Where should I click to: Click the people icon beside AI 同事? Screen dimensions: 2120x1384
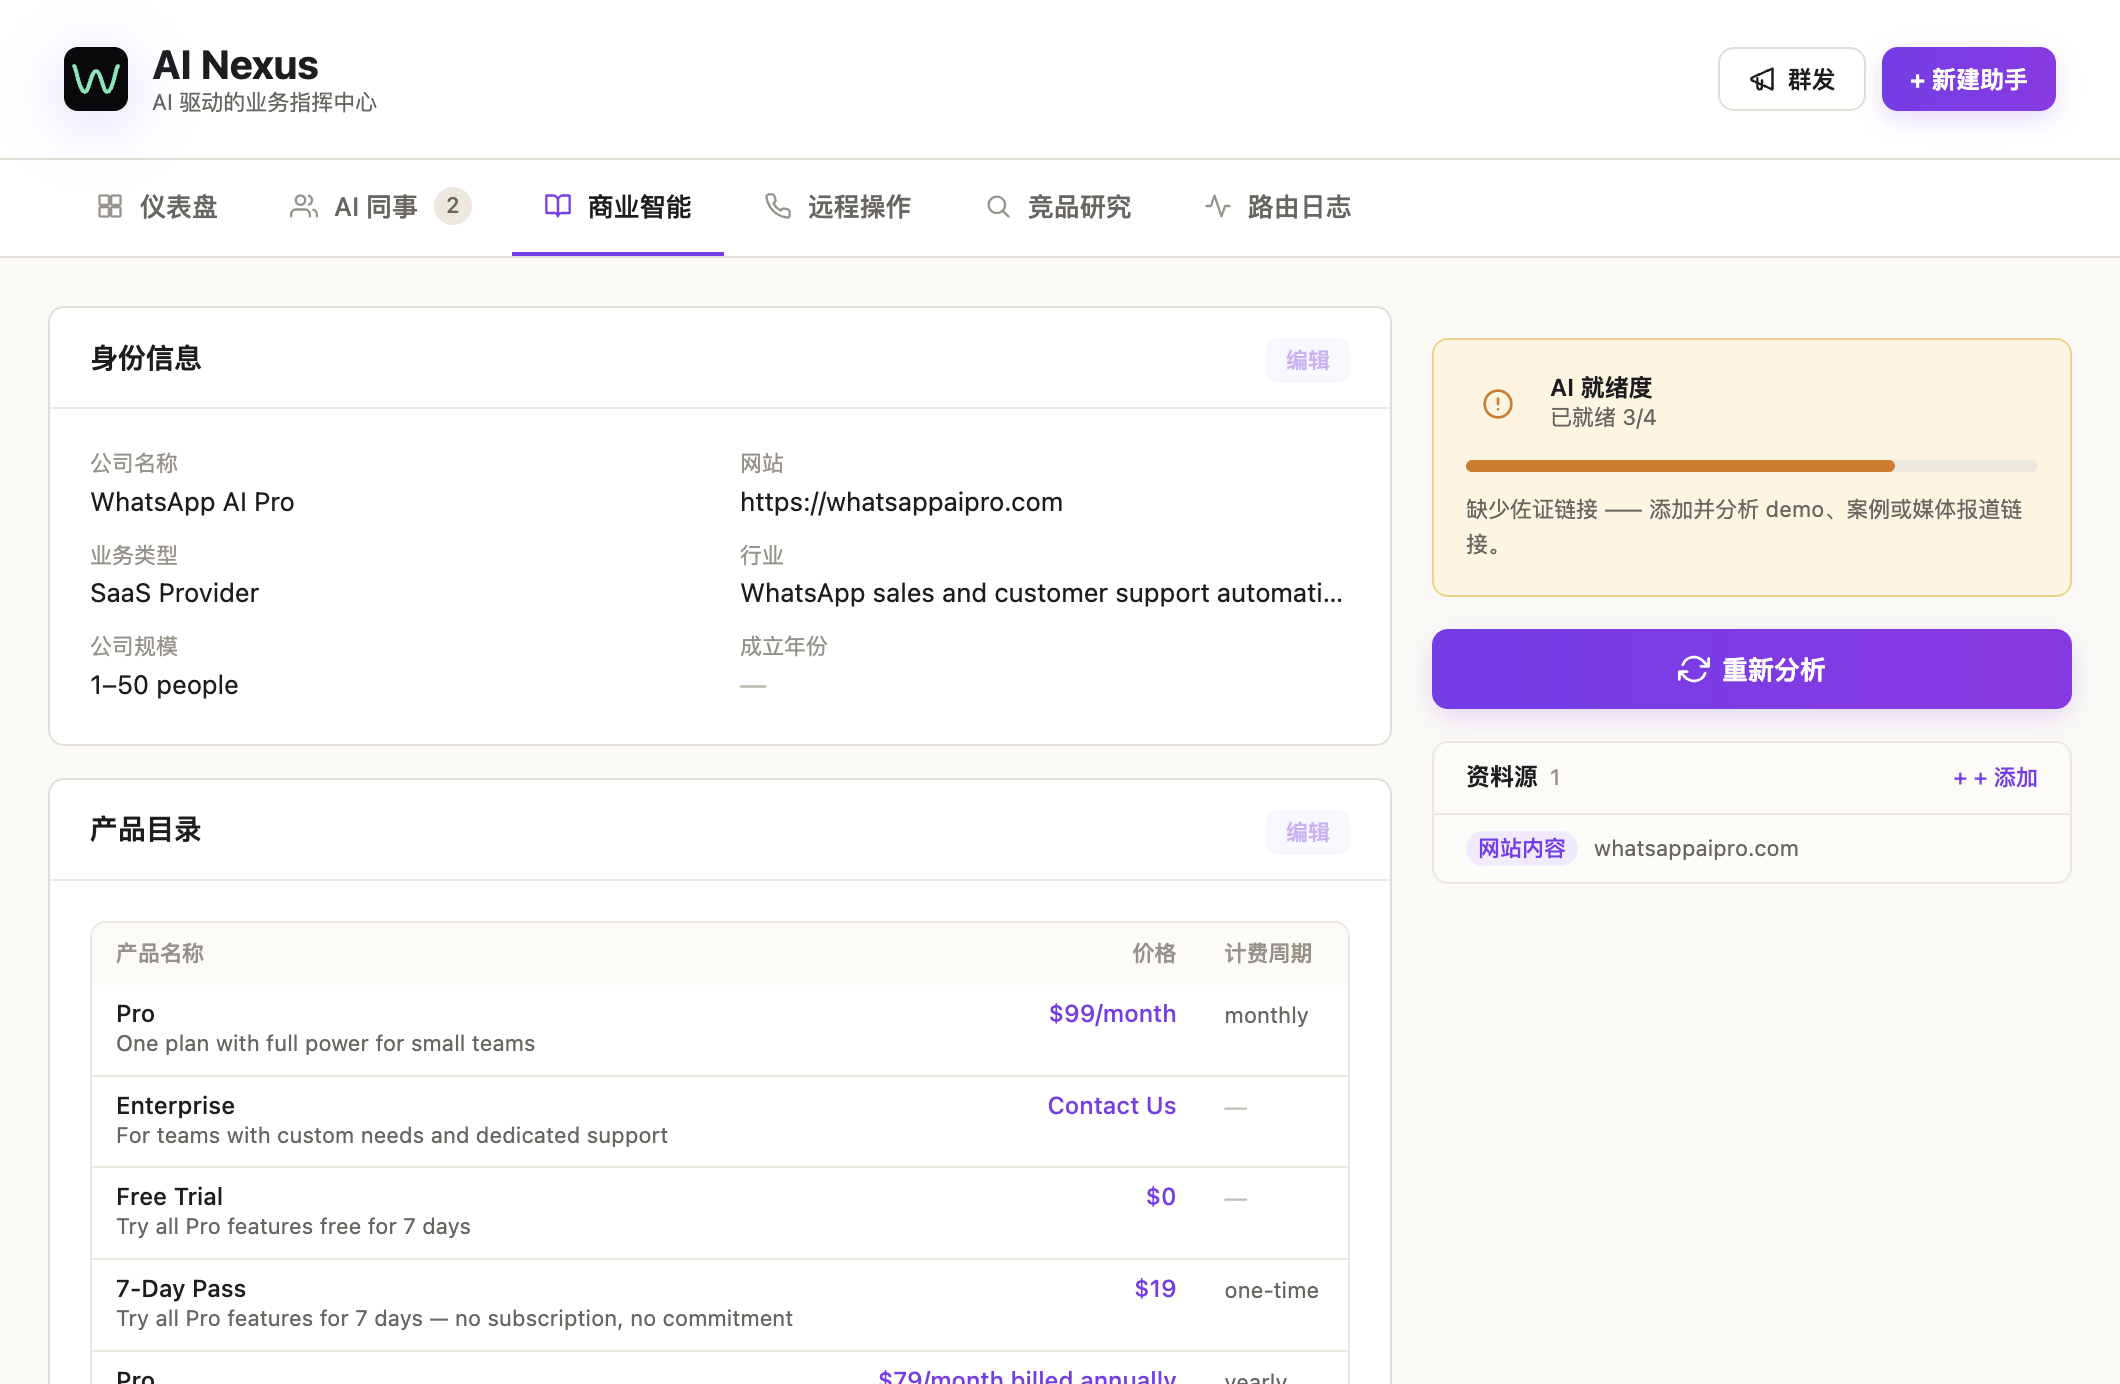(x=304, y=206)
